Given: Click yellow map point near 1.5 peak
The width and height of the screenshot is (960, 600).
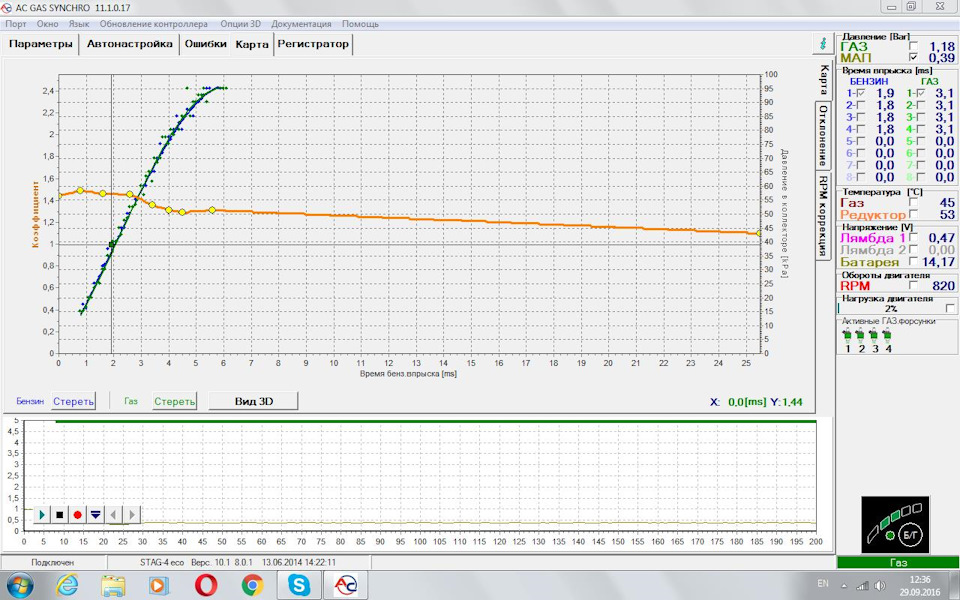Looking at the screenshot, I should [80, 190].
